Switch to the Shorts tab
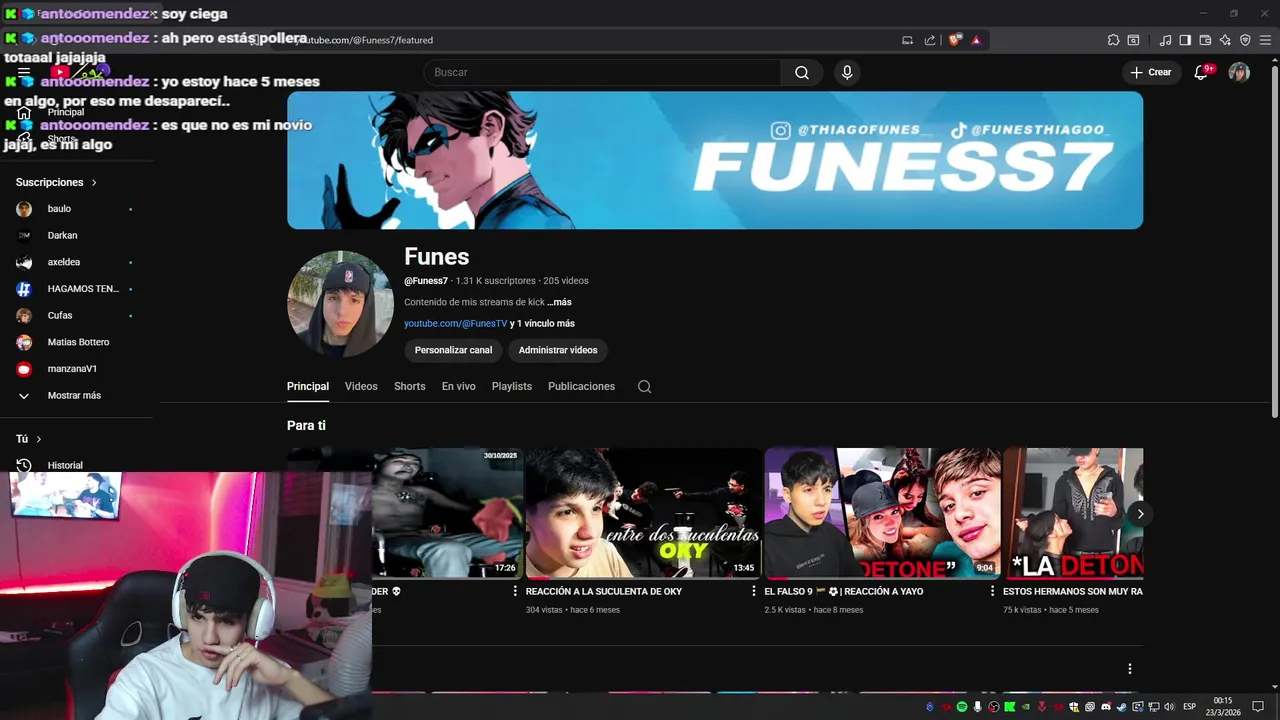Image resolution: width=1280 pixels, height=720 pixels. click(410, 386)
